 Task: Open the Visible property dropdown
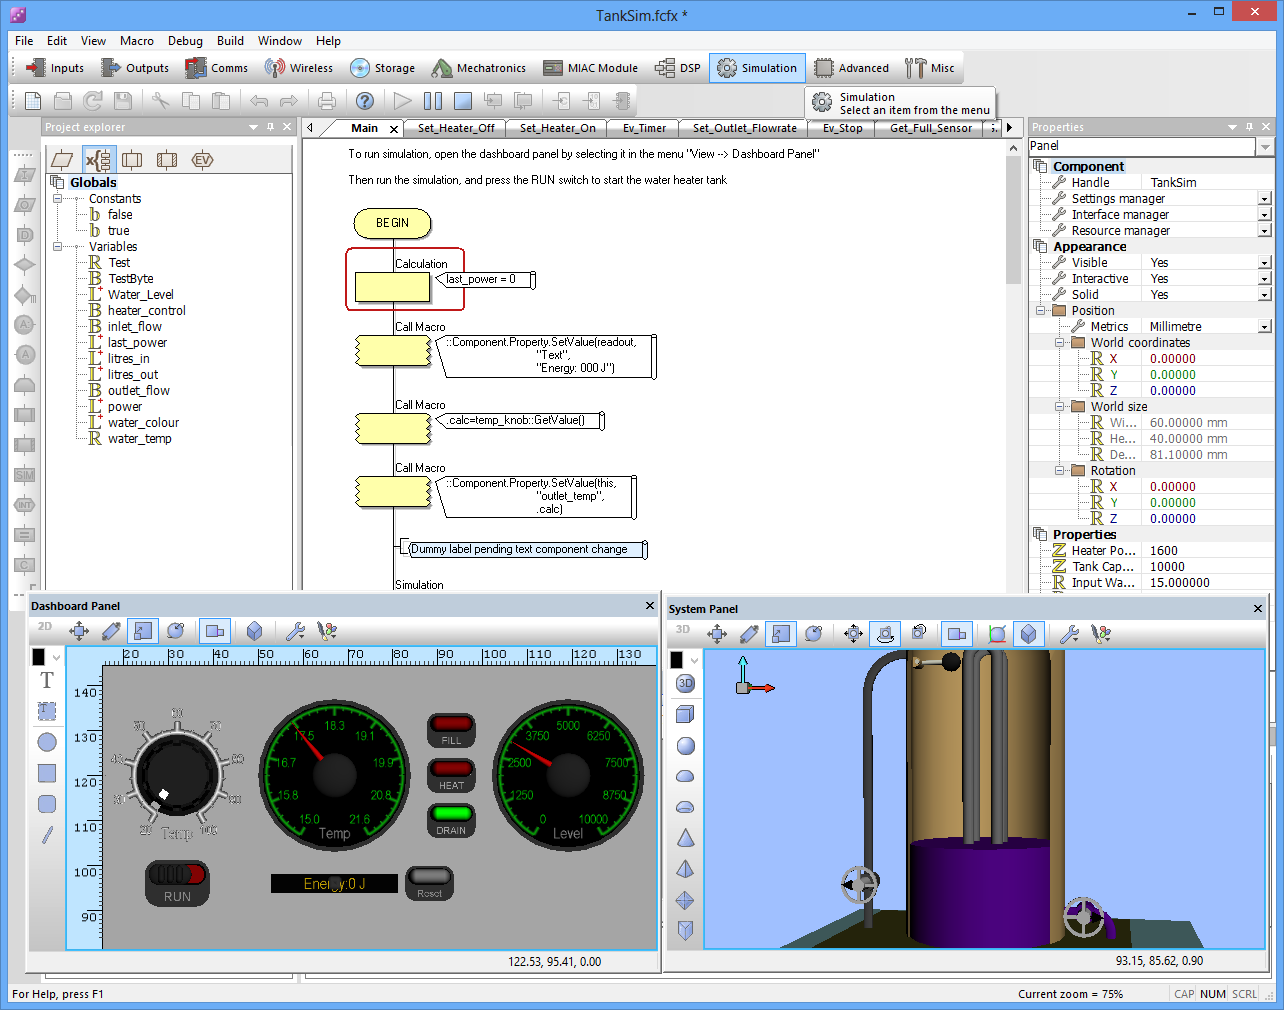(x=1265, y=263)
